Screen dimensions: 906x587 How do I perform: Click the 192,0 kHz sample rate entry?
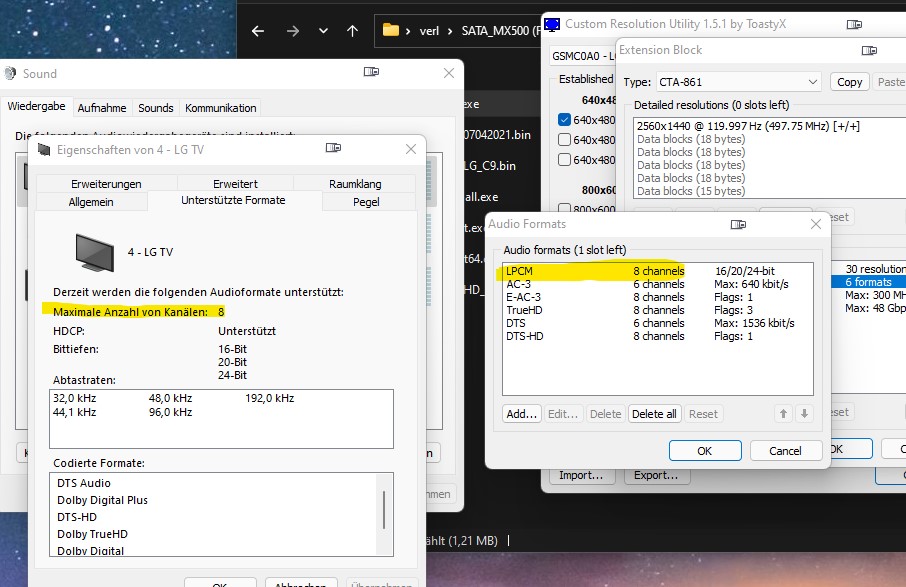(x=270, y=398)
